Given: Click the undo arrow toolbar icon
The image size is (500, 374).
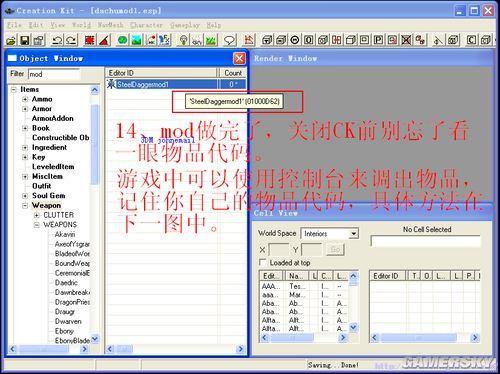Looking at the screenshot, I should coord(57,40).
